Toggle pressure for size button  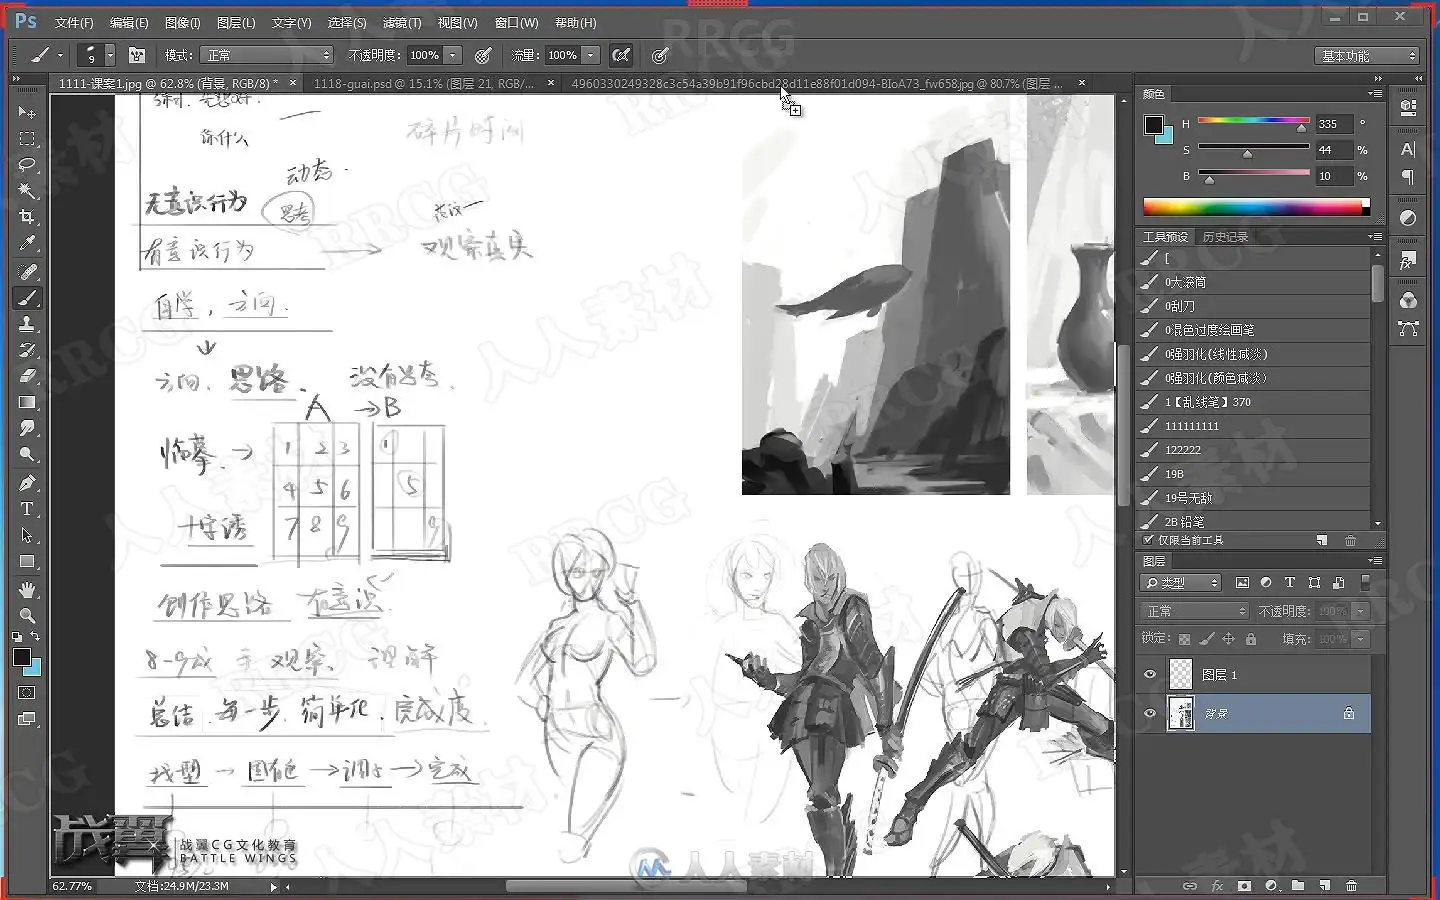click(660, 55)
